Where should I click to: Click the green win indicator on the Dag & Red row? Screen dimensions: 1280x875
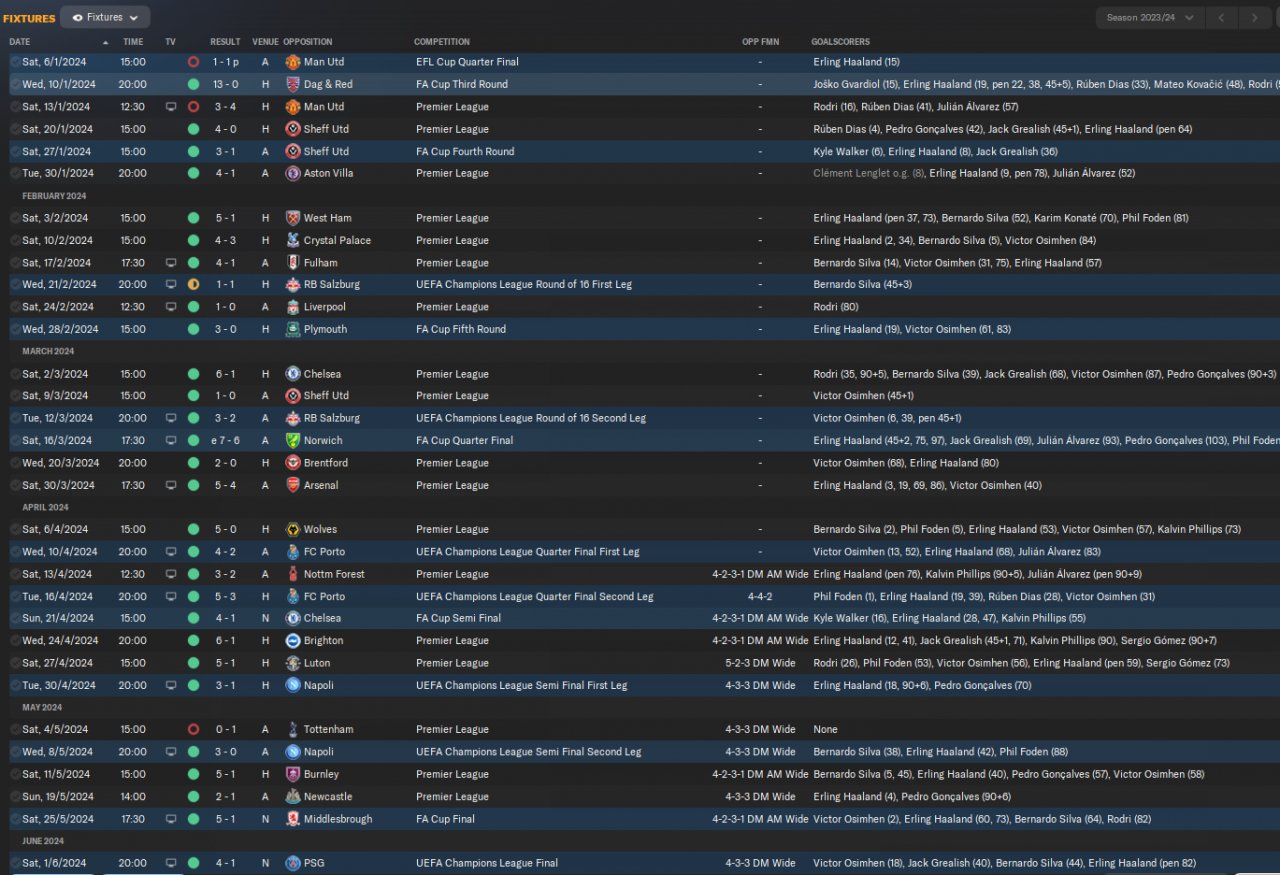pos(193,84)
